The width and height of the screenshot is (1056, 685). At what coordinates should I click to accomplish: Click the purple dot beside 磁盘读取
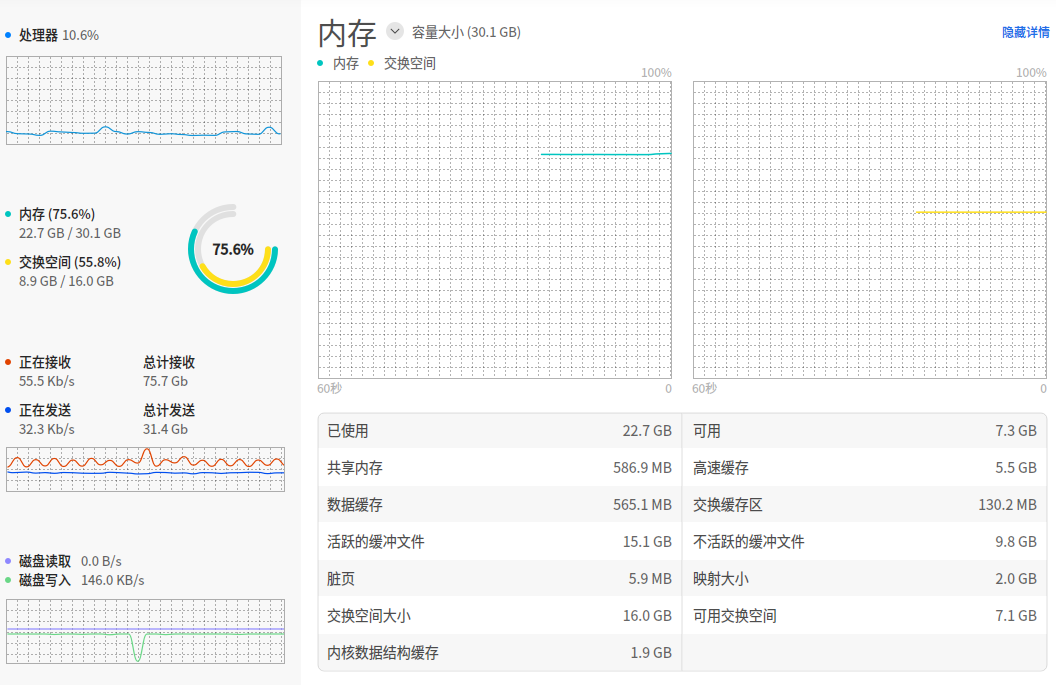[8, 561]
